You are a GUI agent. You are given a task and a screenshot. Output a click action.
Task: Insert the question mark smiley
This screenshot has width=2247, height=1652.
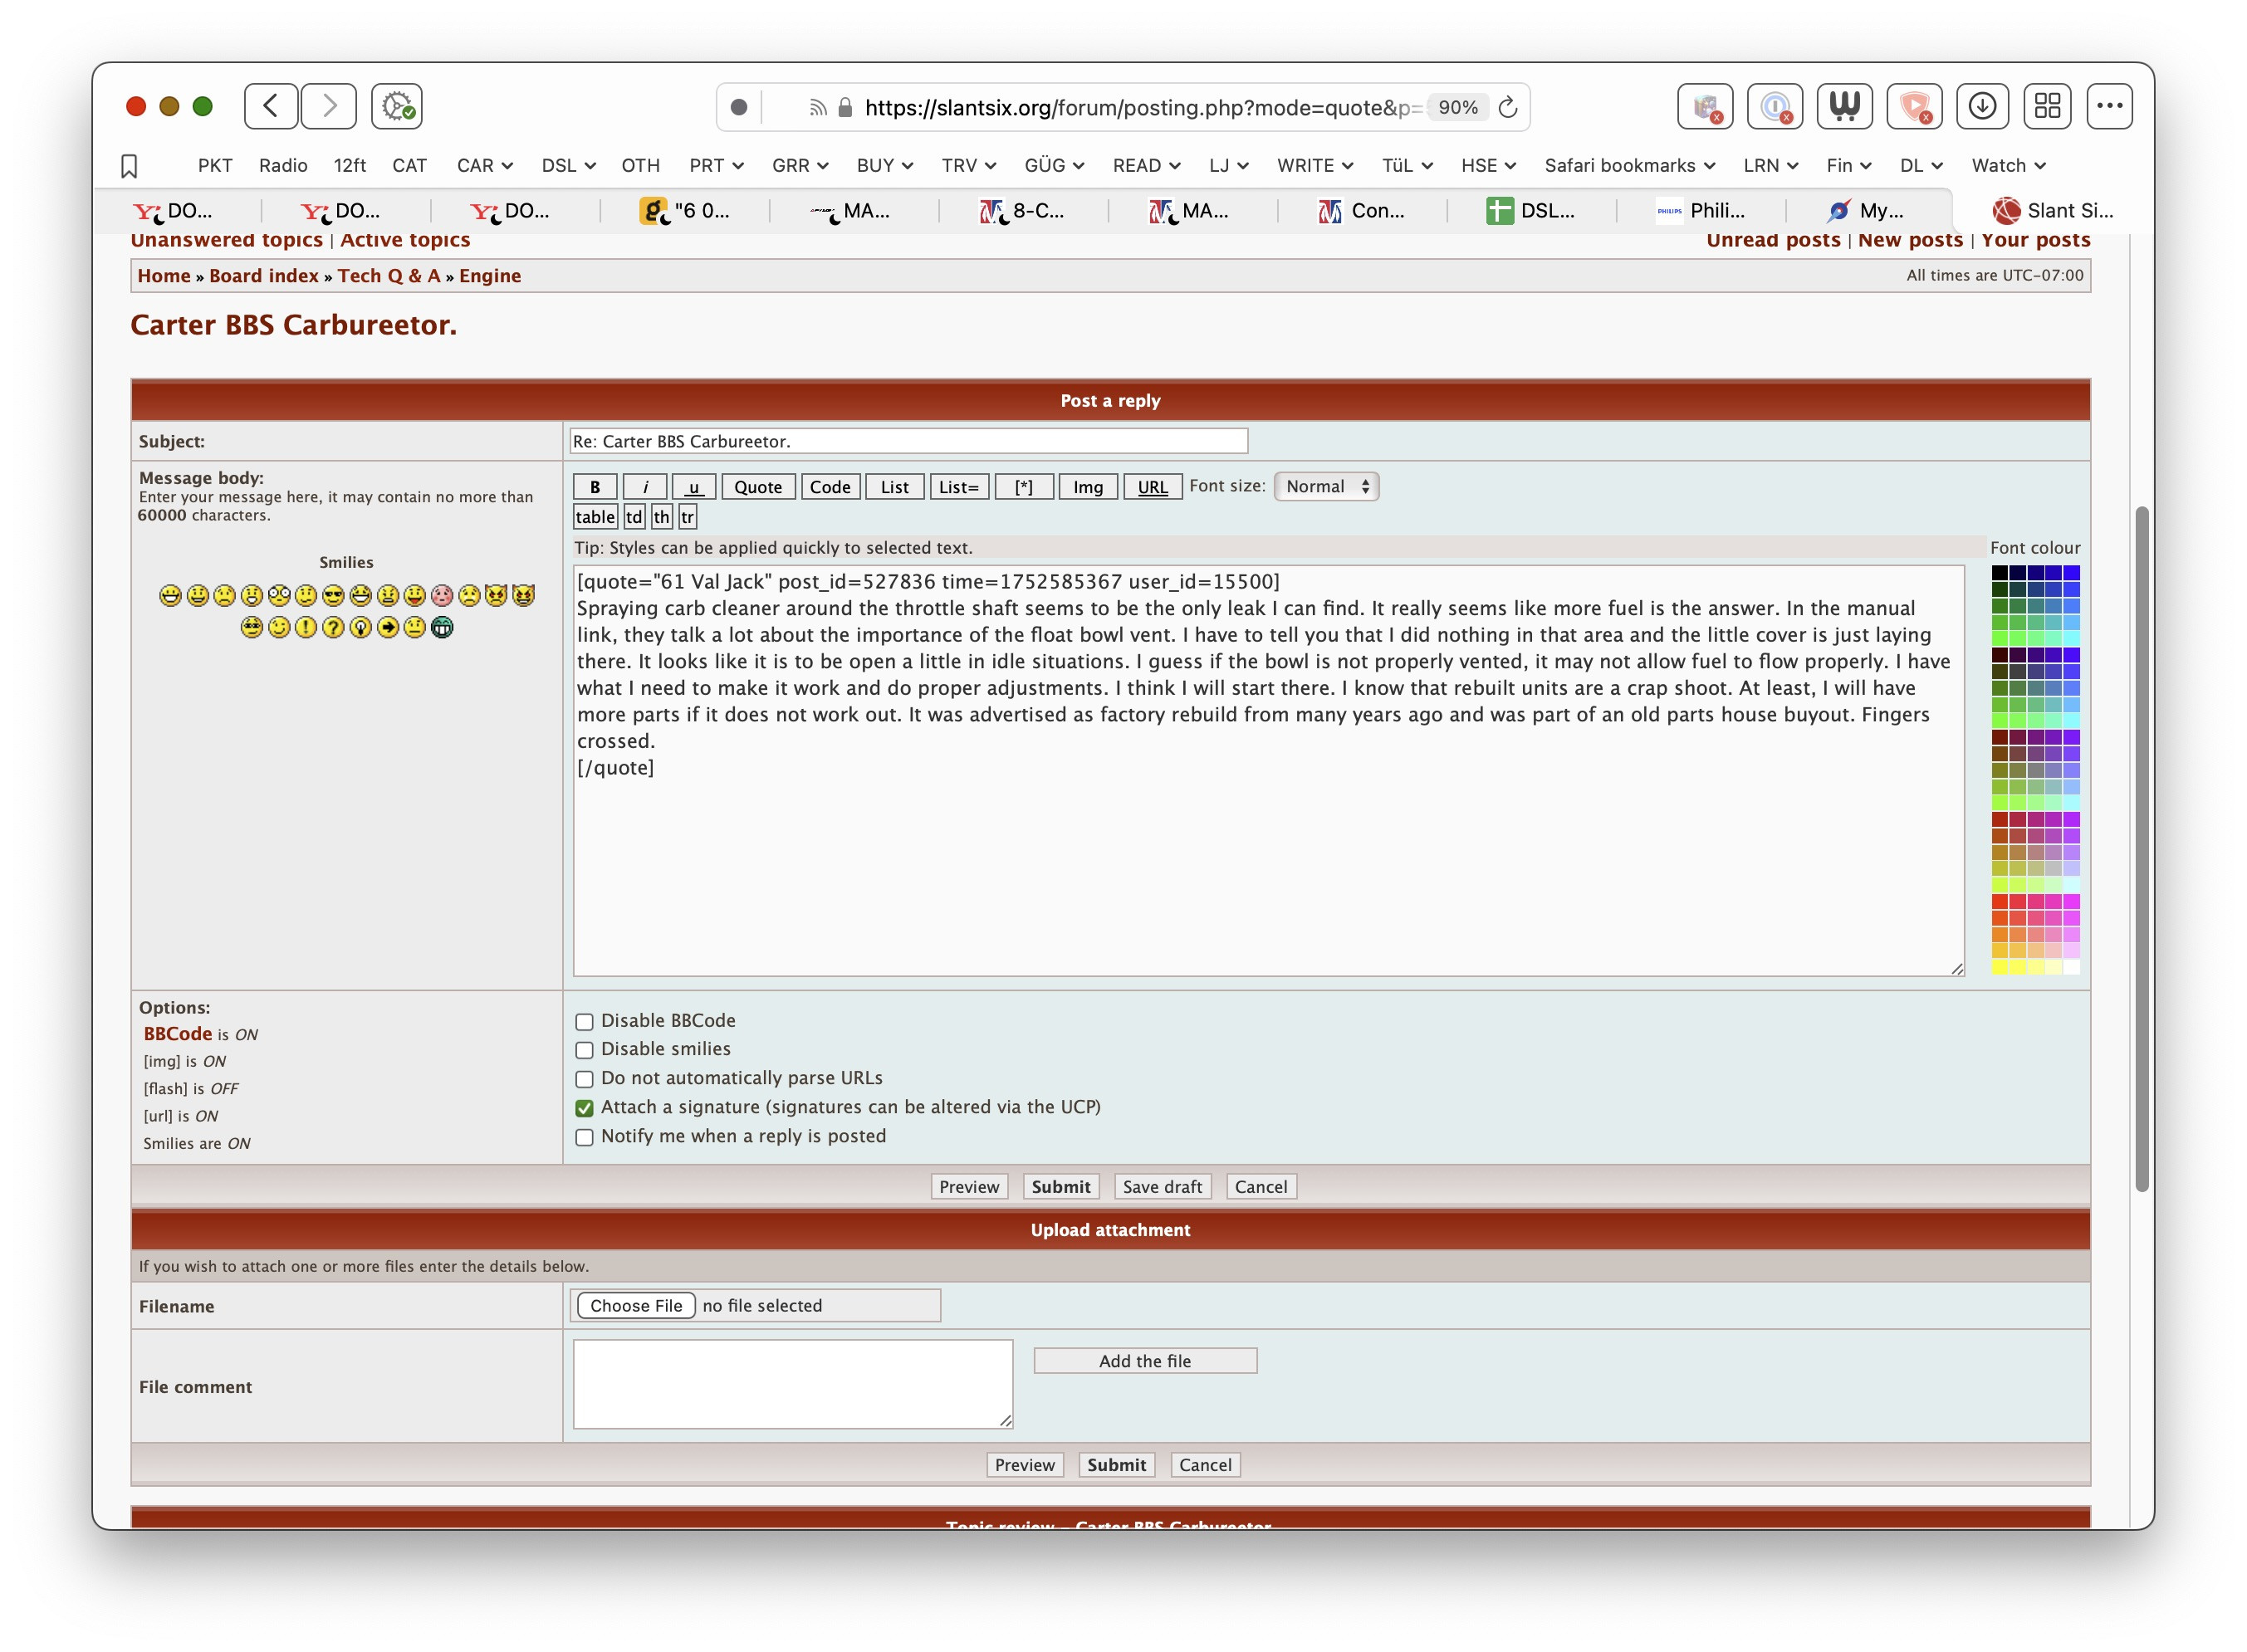tap(333, 629)
